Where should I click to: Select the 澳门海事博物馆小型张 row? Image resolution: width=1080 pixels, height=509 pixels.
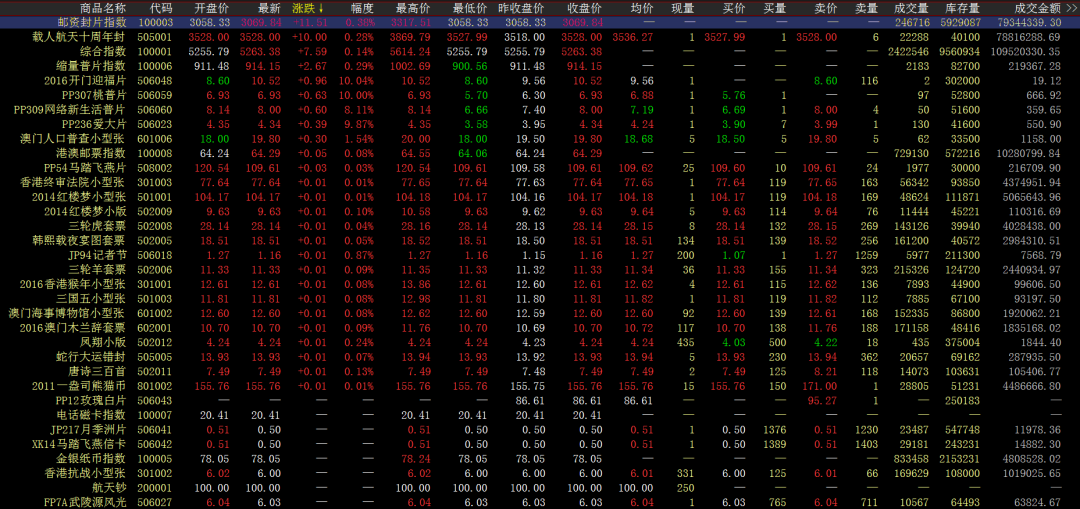click(540, 313)
